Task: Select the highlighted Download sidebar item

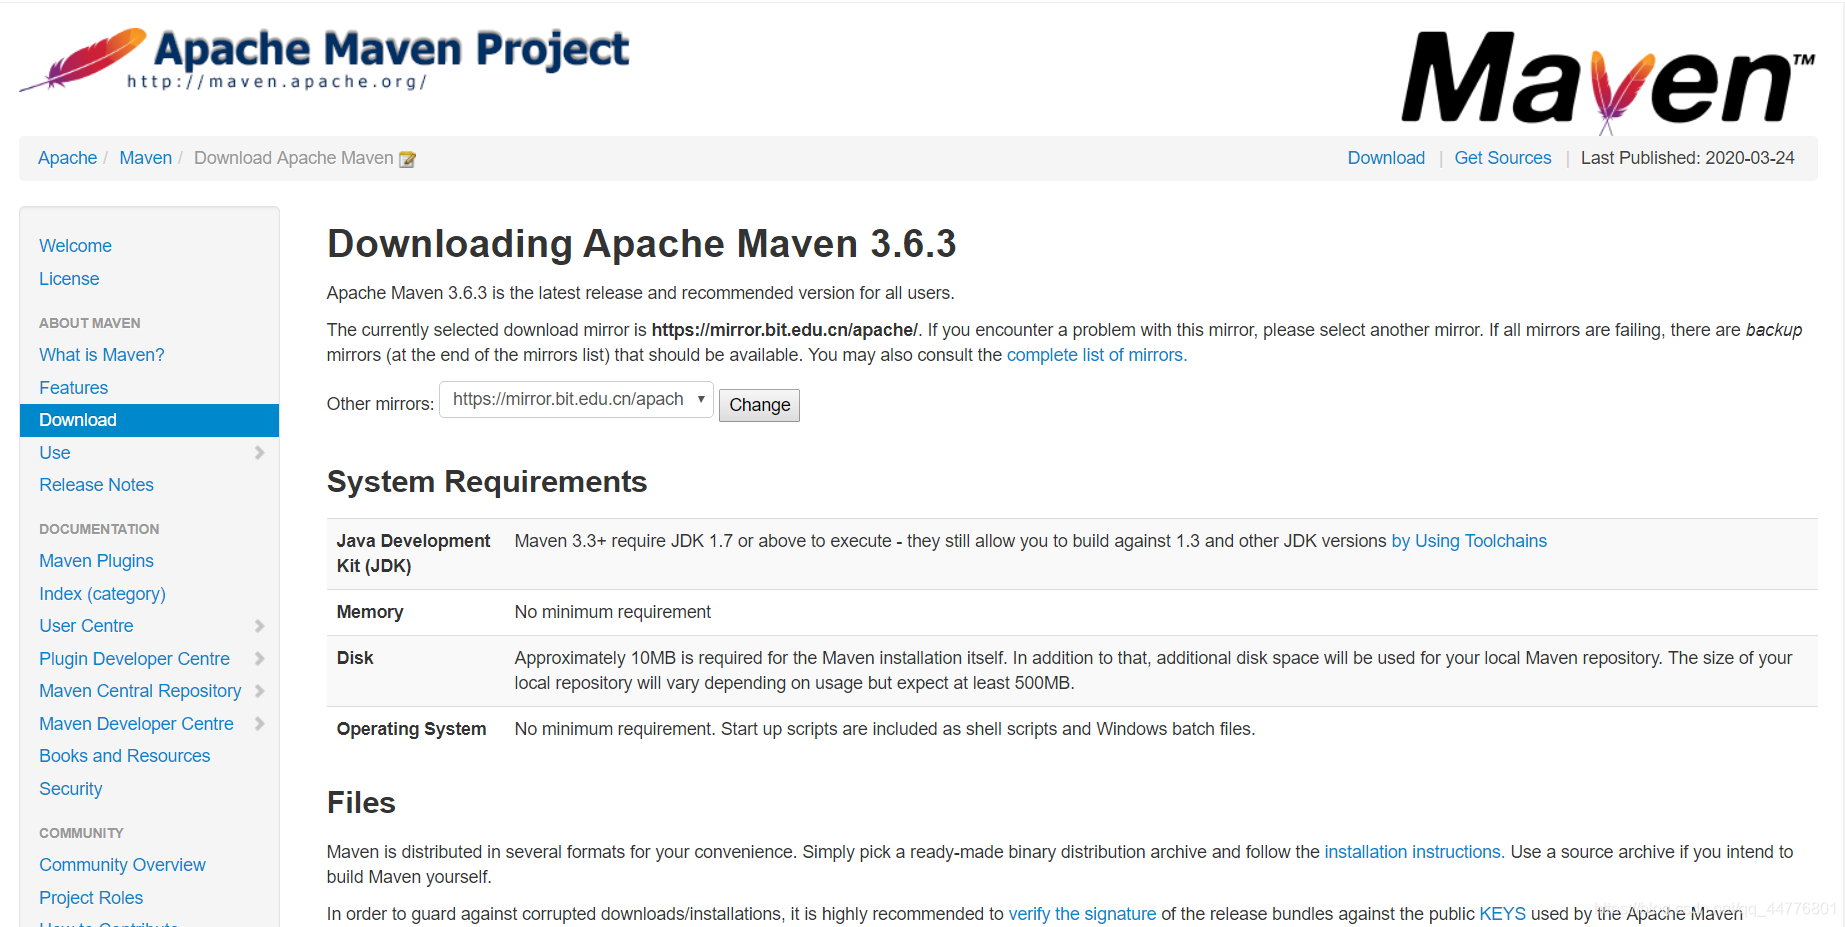Action: 149,420
